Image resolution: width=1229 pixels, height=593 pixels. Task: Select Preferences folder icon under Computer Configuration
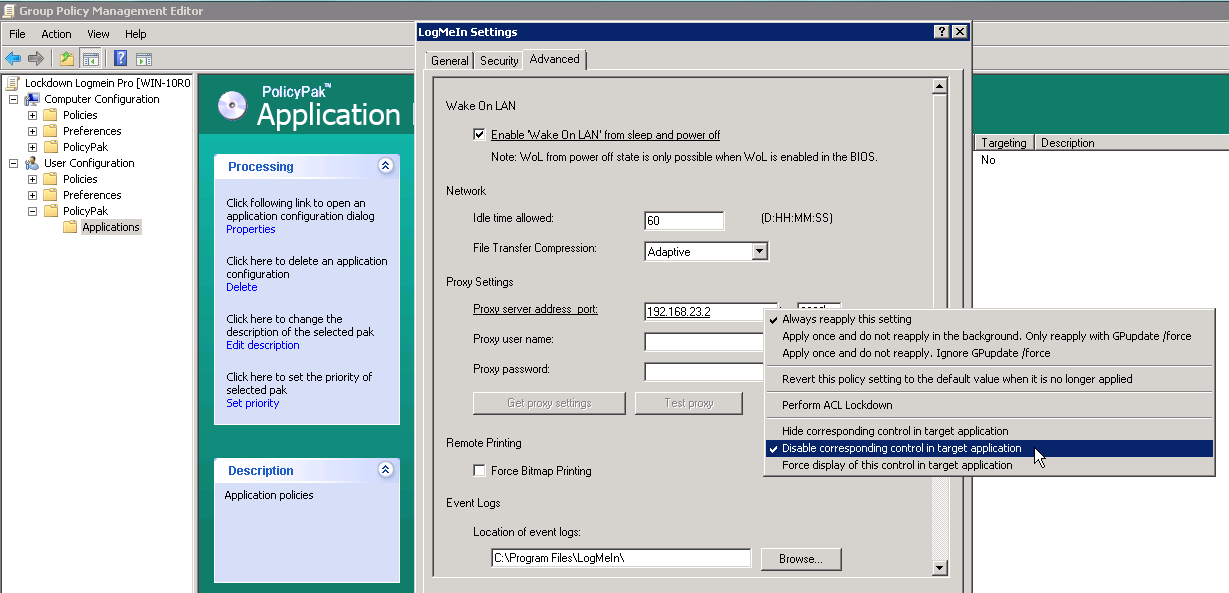(50, 131)
